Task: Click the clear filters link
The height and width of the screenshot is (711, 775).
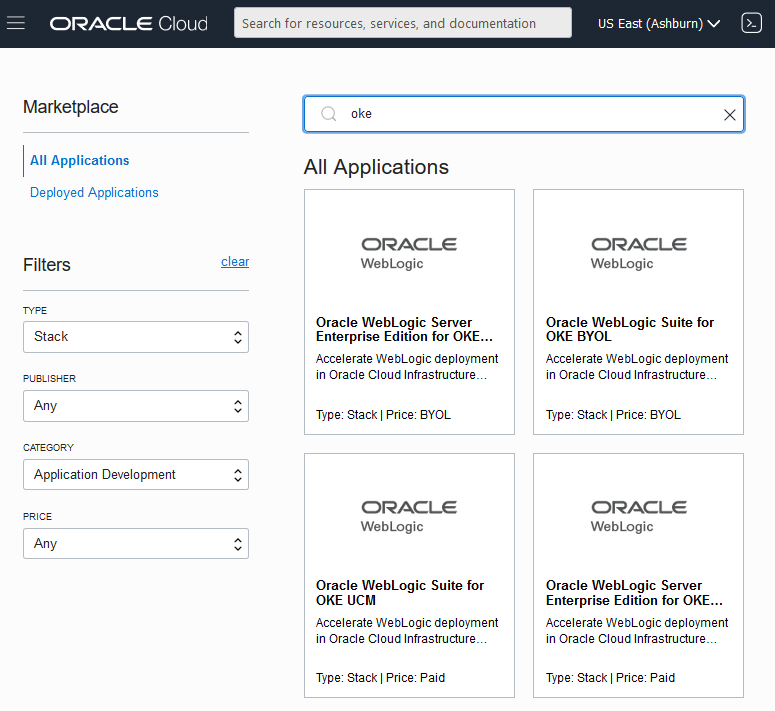Action: tap(235, 262)
